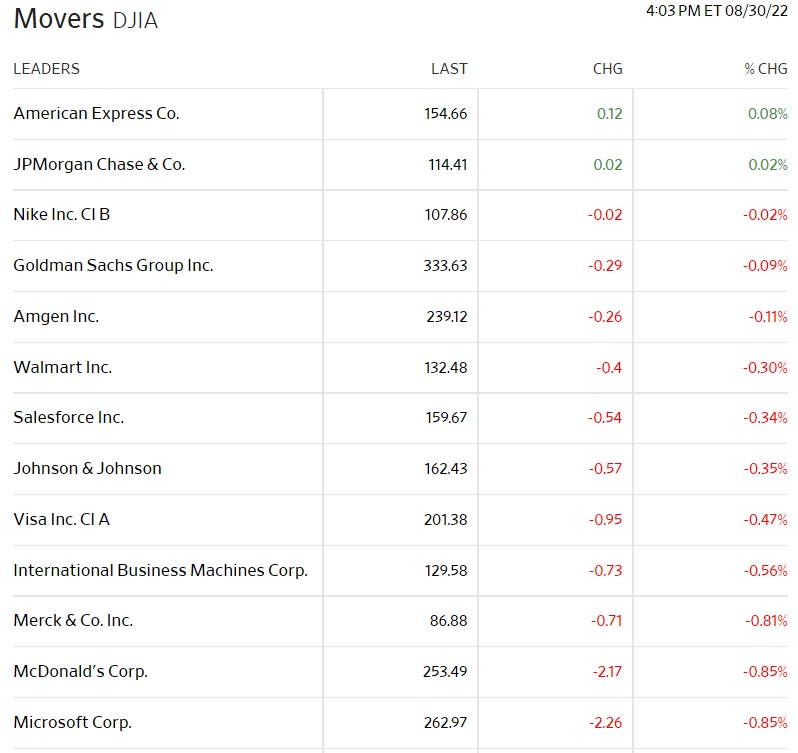Select Salesforce last price 159.67

click(446, 418)
